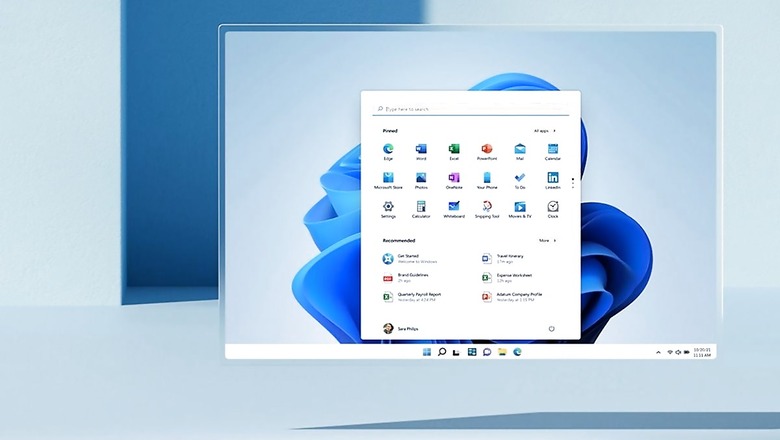Launch the OneNote app

tap(454, 180)
